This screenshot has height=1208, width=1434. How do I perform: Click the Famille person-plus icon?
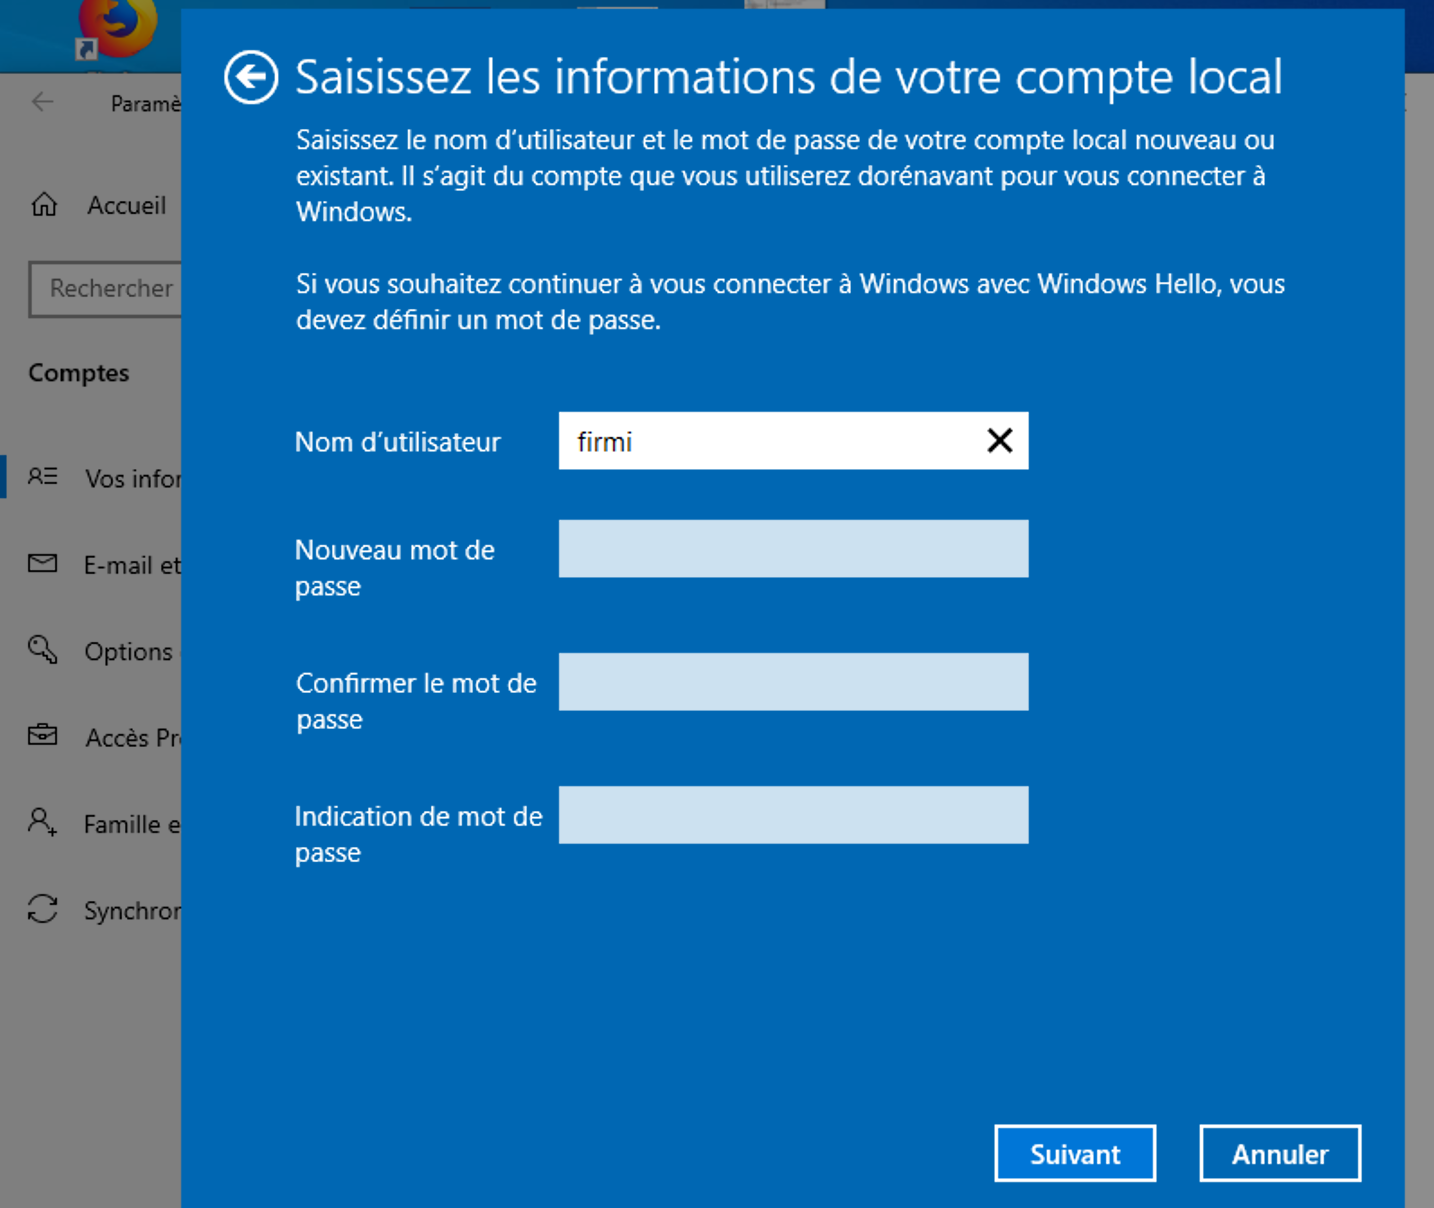coord(42,822)
